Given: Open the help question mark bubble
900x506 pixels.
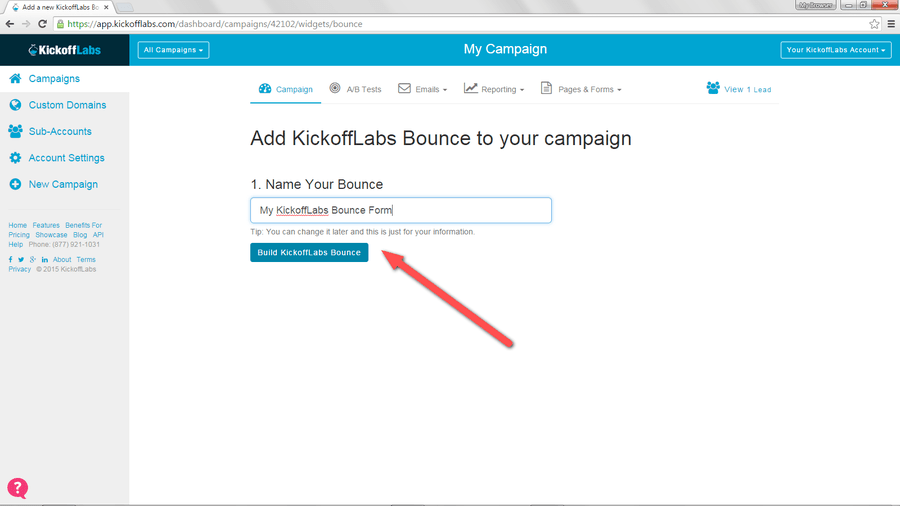Looking at the screenshot, I should [x=18, y=488].
